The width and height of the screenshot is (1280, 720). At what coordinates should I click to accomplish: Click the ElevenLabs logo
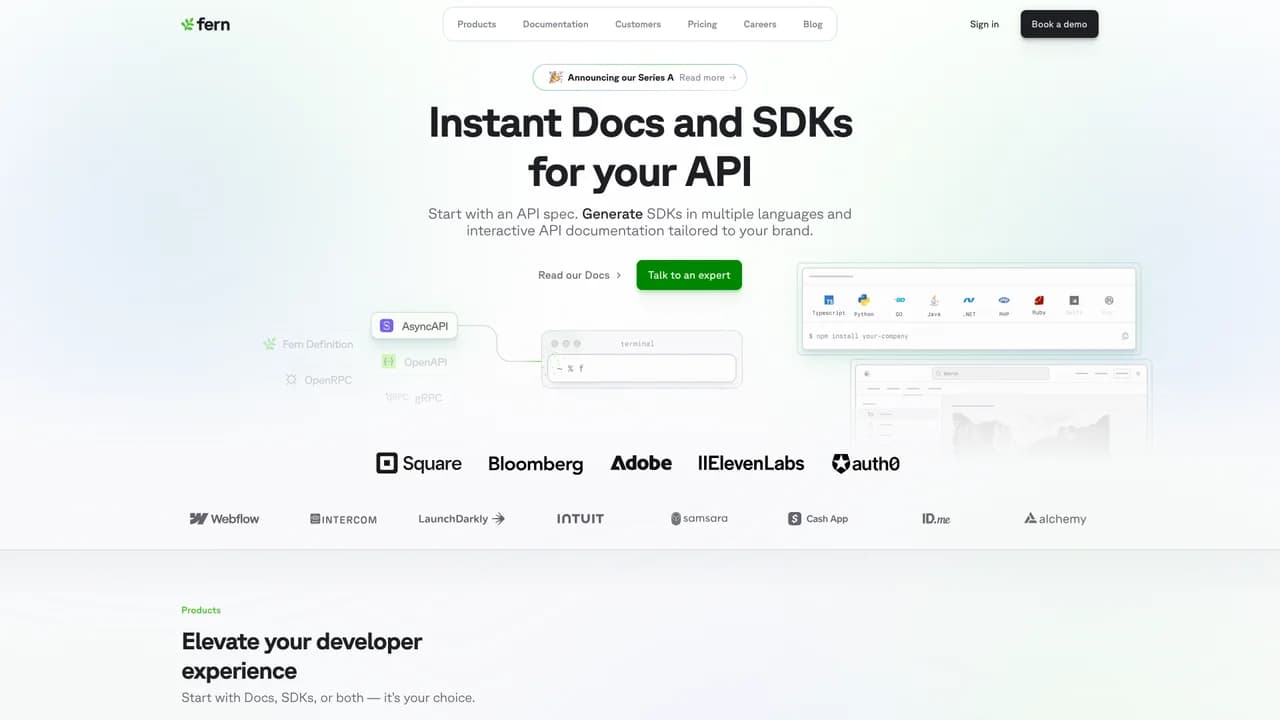[x=751, y=463]
